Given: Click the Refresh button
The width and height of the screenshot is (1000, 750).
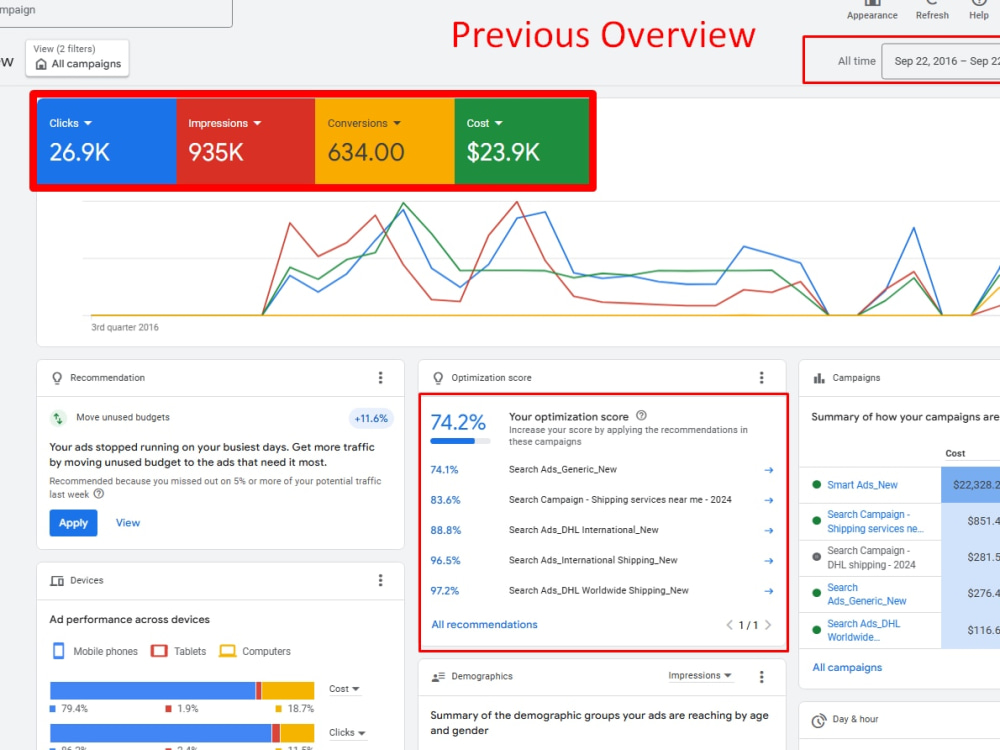Looking at the screenshot, I should [932, 10].
